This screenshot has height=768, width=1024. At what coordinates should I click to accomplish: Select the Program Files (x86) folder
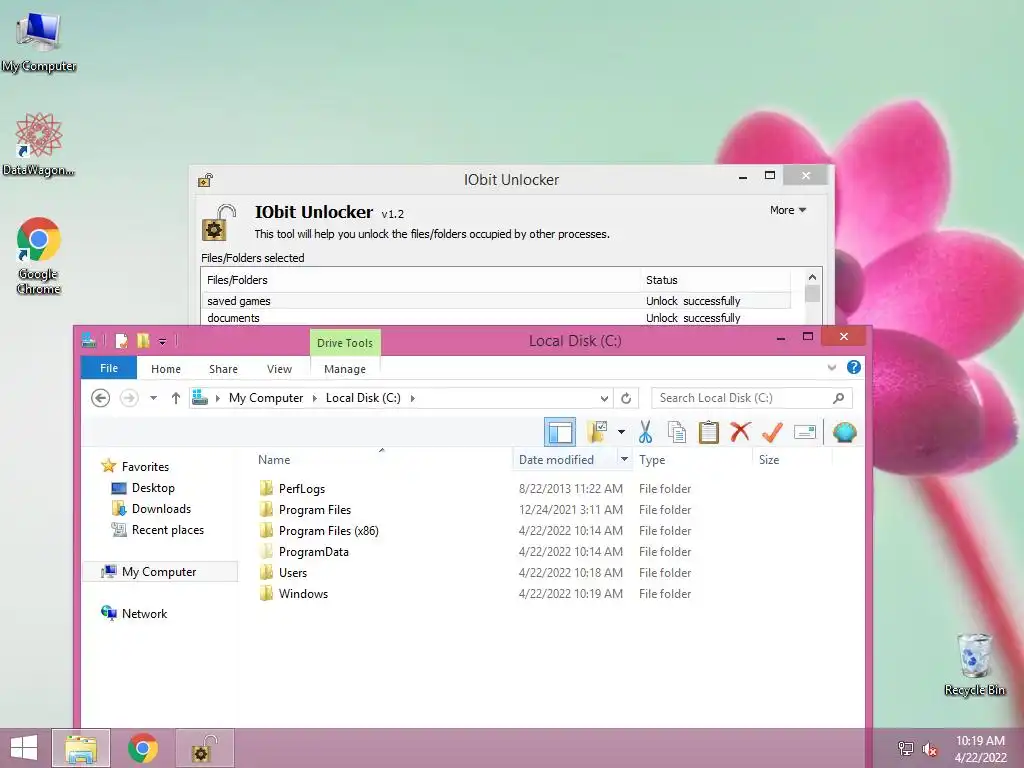coord(328,530)
